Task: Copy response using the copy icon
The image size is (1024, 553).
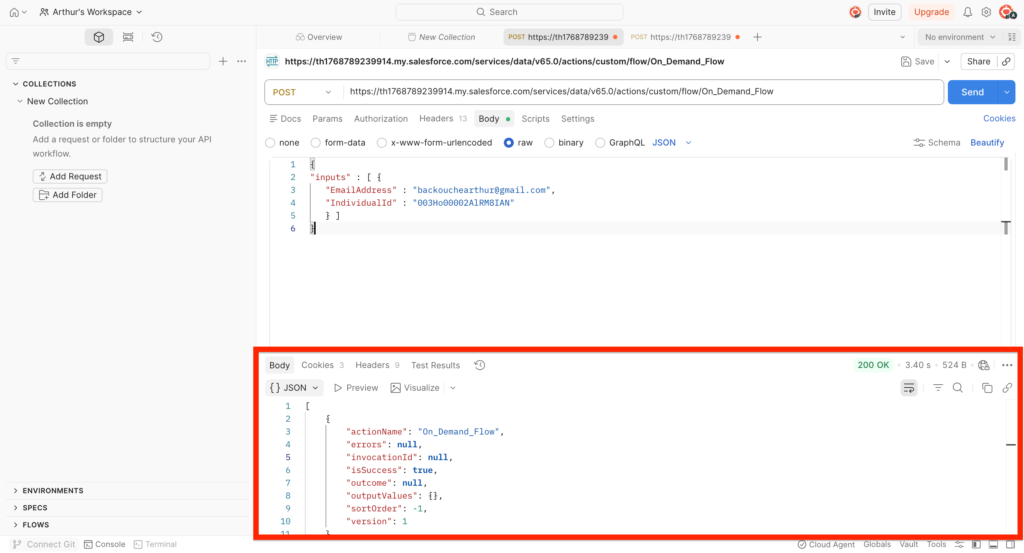Action: pos(986,388)
